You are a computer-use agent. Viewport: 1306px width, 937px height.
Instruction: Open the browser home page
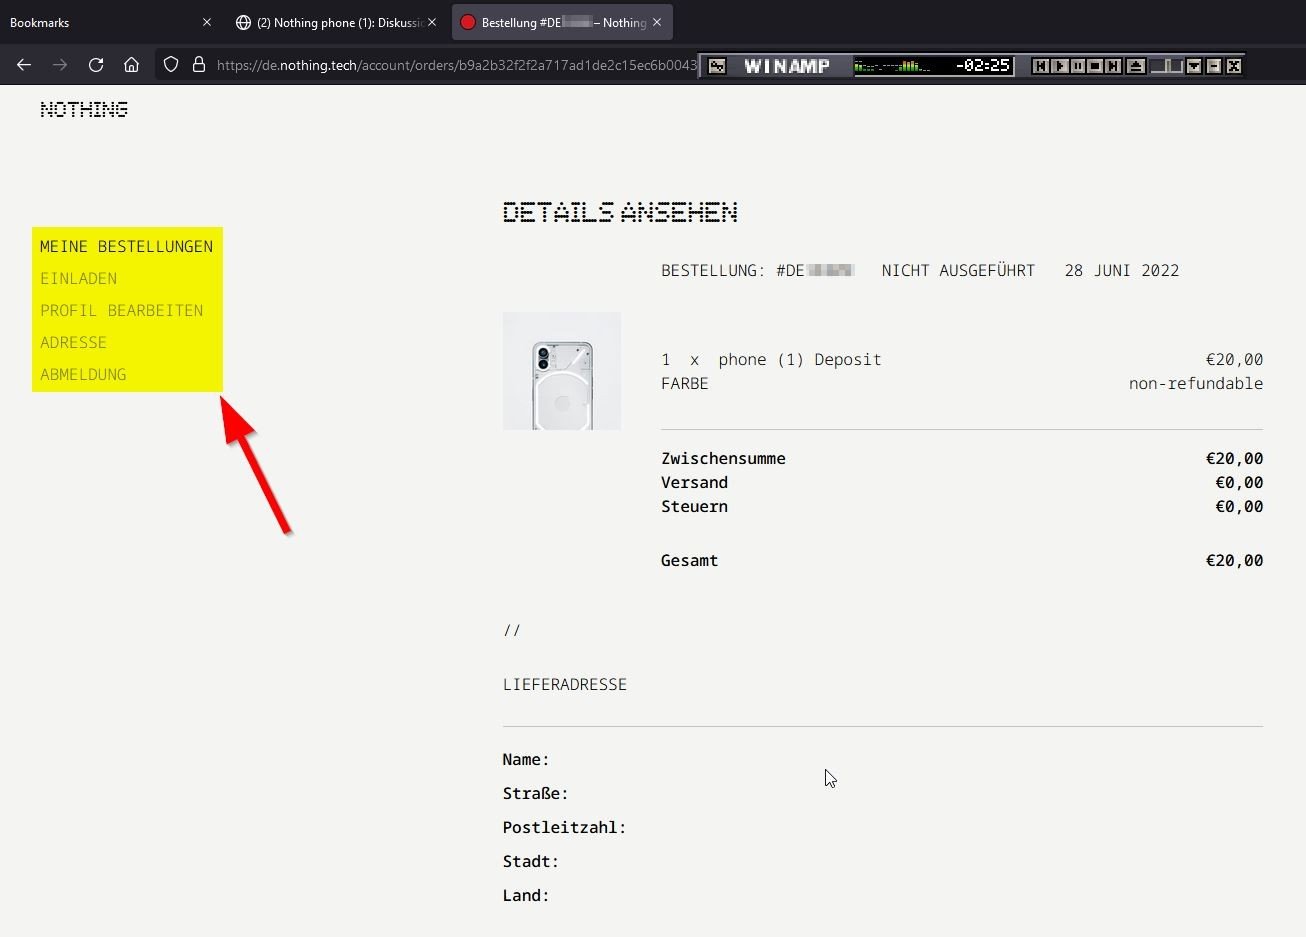pyautogui.click(x=131, y=65)
